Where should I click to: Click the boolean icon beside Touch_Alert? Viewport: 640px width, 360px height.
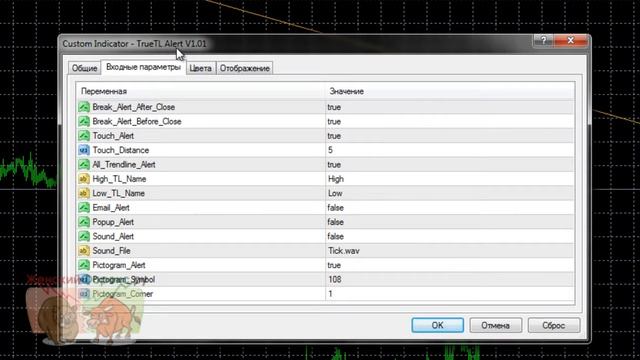[x=84, y=136]
